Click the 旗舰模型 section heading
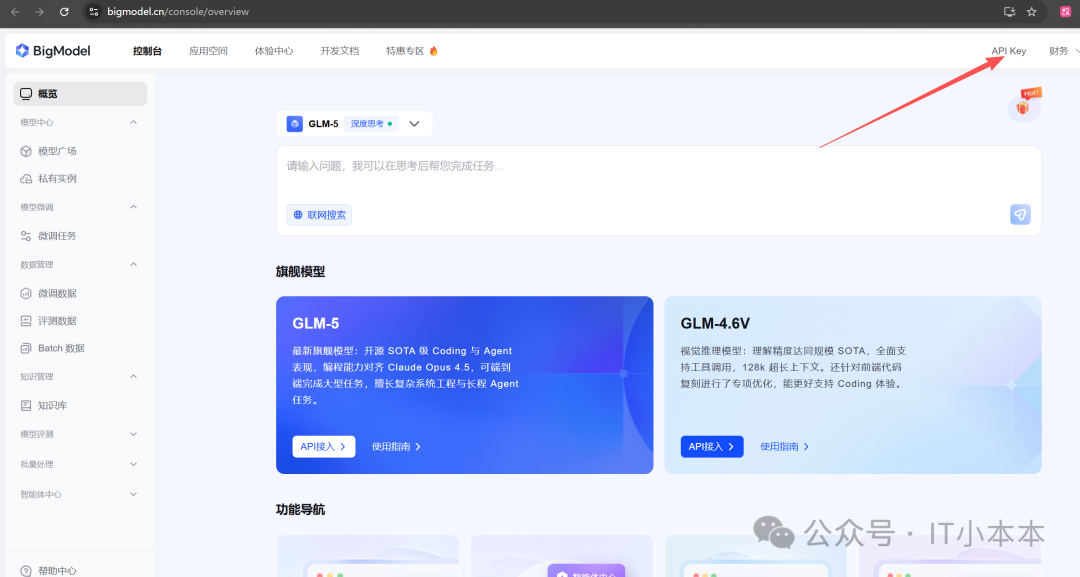Viewport: 1080px width, 577px height. click(300, 271)
